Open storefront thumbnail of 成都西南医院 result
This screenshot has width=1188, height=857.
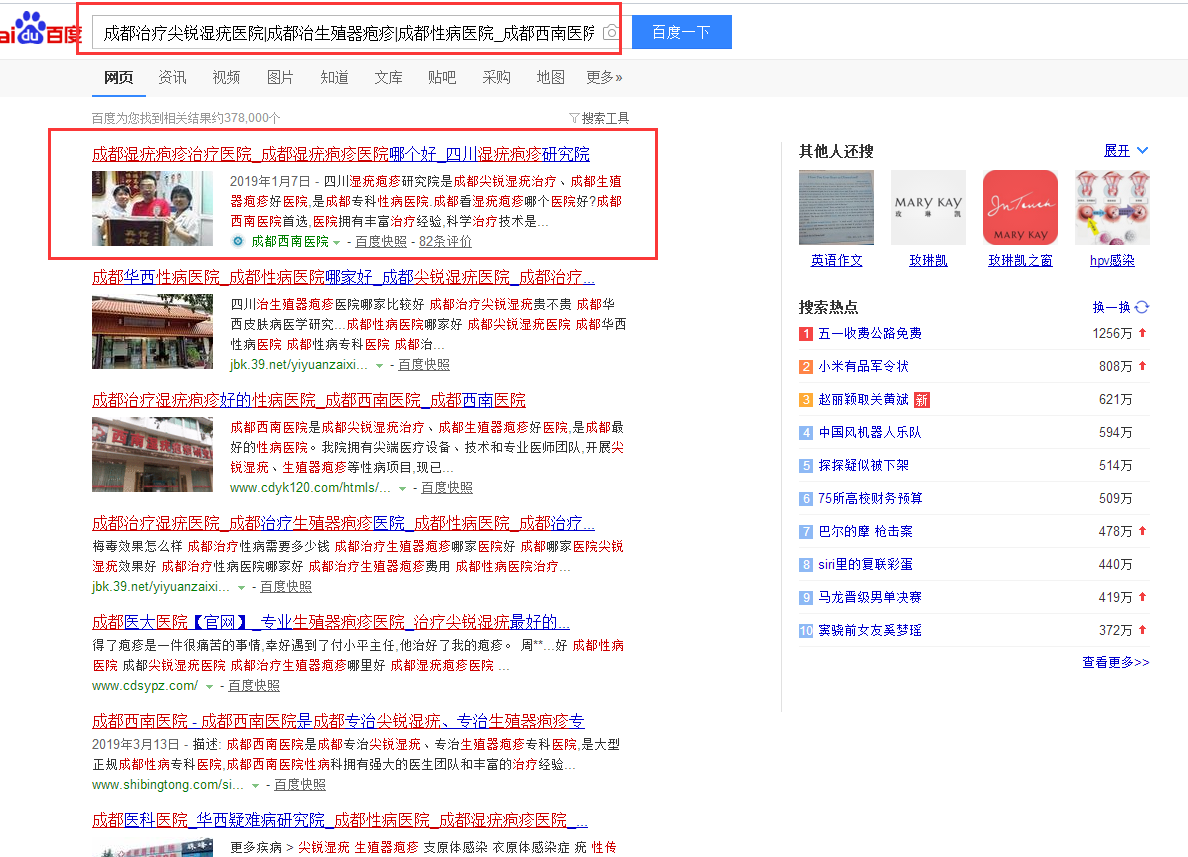coord(152,454)
